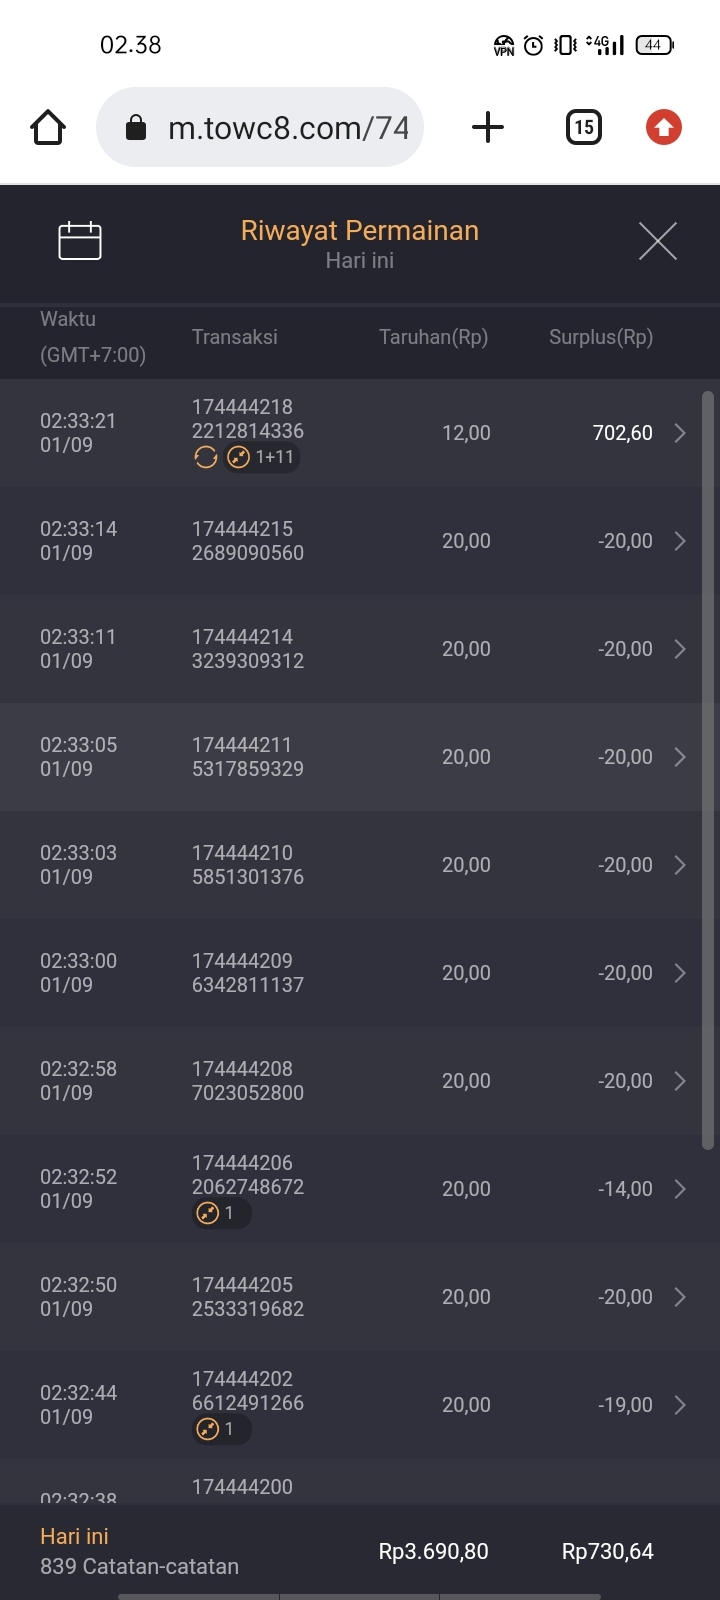Screen dimensions: 720x1600
Task: Expand the 02:32:50 transaction details chevron
Action: pos(680,1297)
